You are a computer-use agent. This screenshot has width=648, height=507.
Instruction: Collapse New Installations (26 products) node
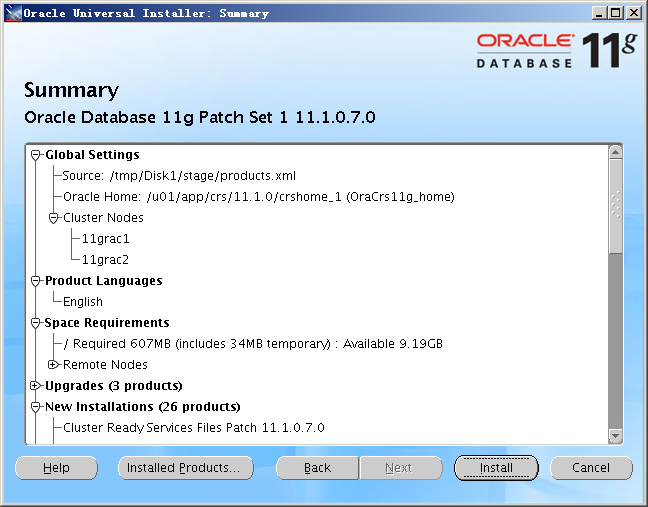pyautogui.click(x=36, y=407)
